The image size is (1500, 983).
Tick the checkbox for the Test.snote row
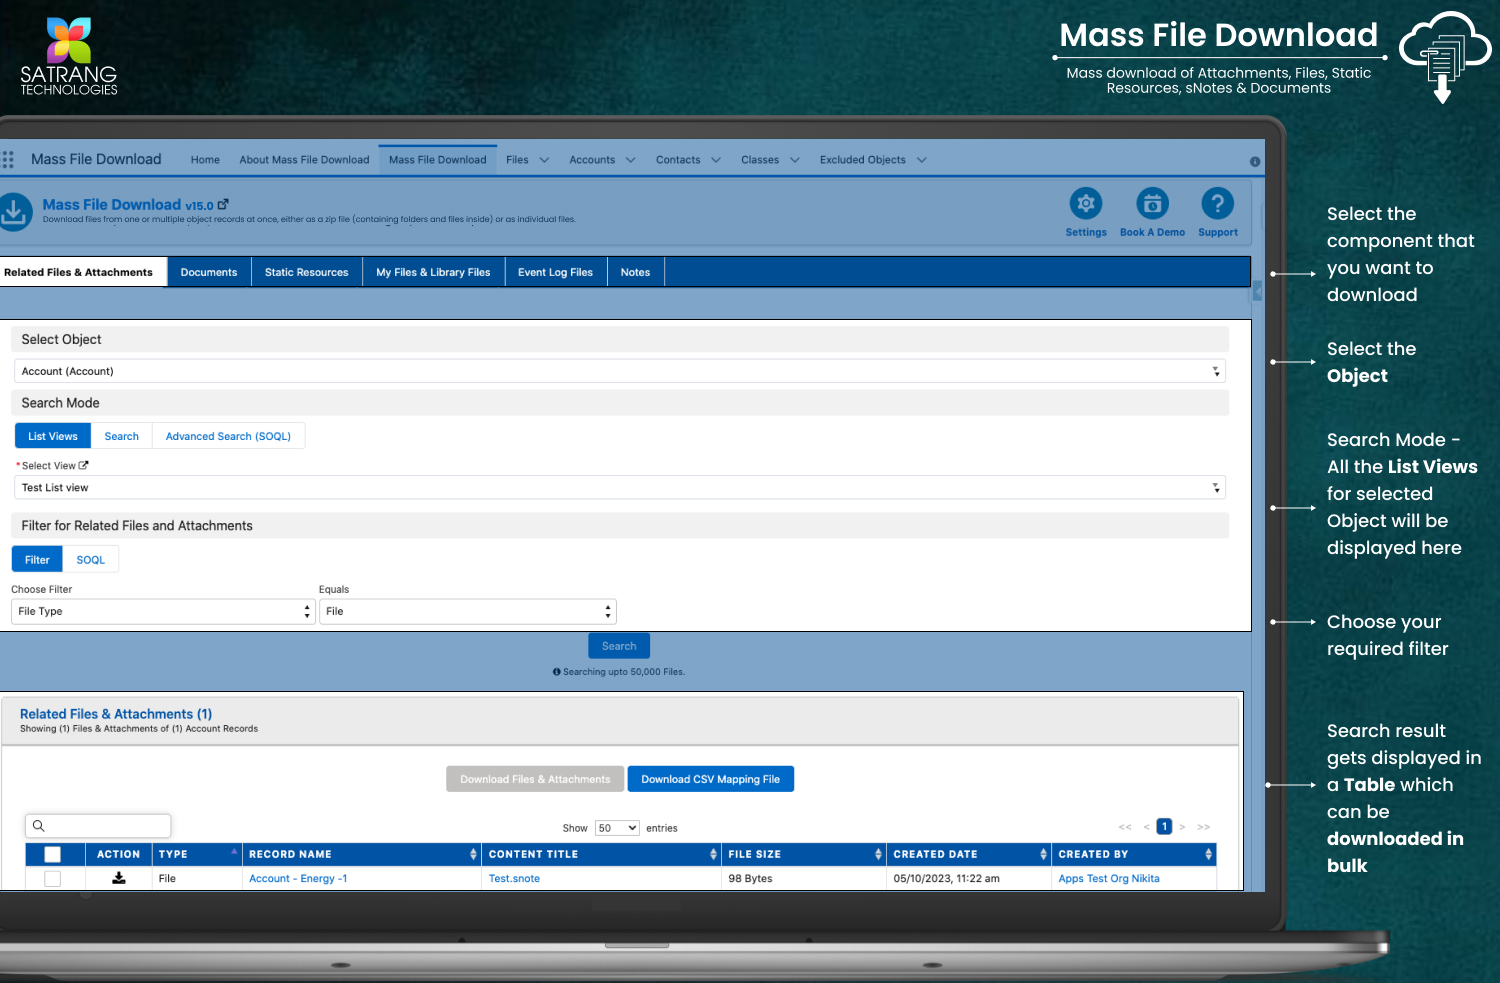point(53,878)
